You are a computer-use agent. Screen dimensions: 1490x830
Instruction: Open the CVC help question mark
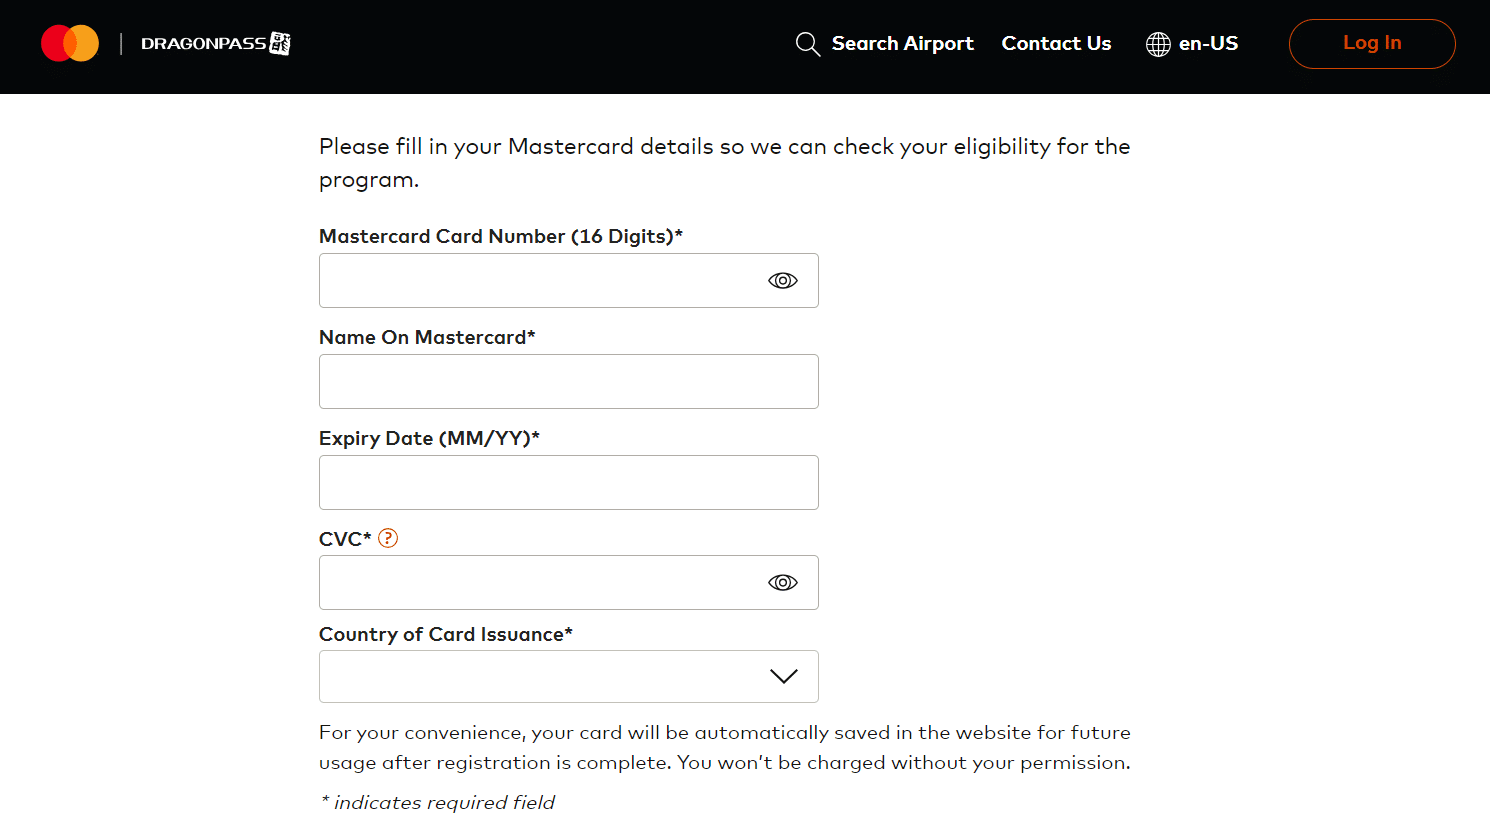pos(388,538)
